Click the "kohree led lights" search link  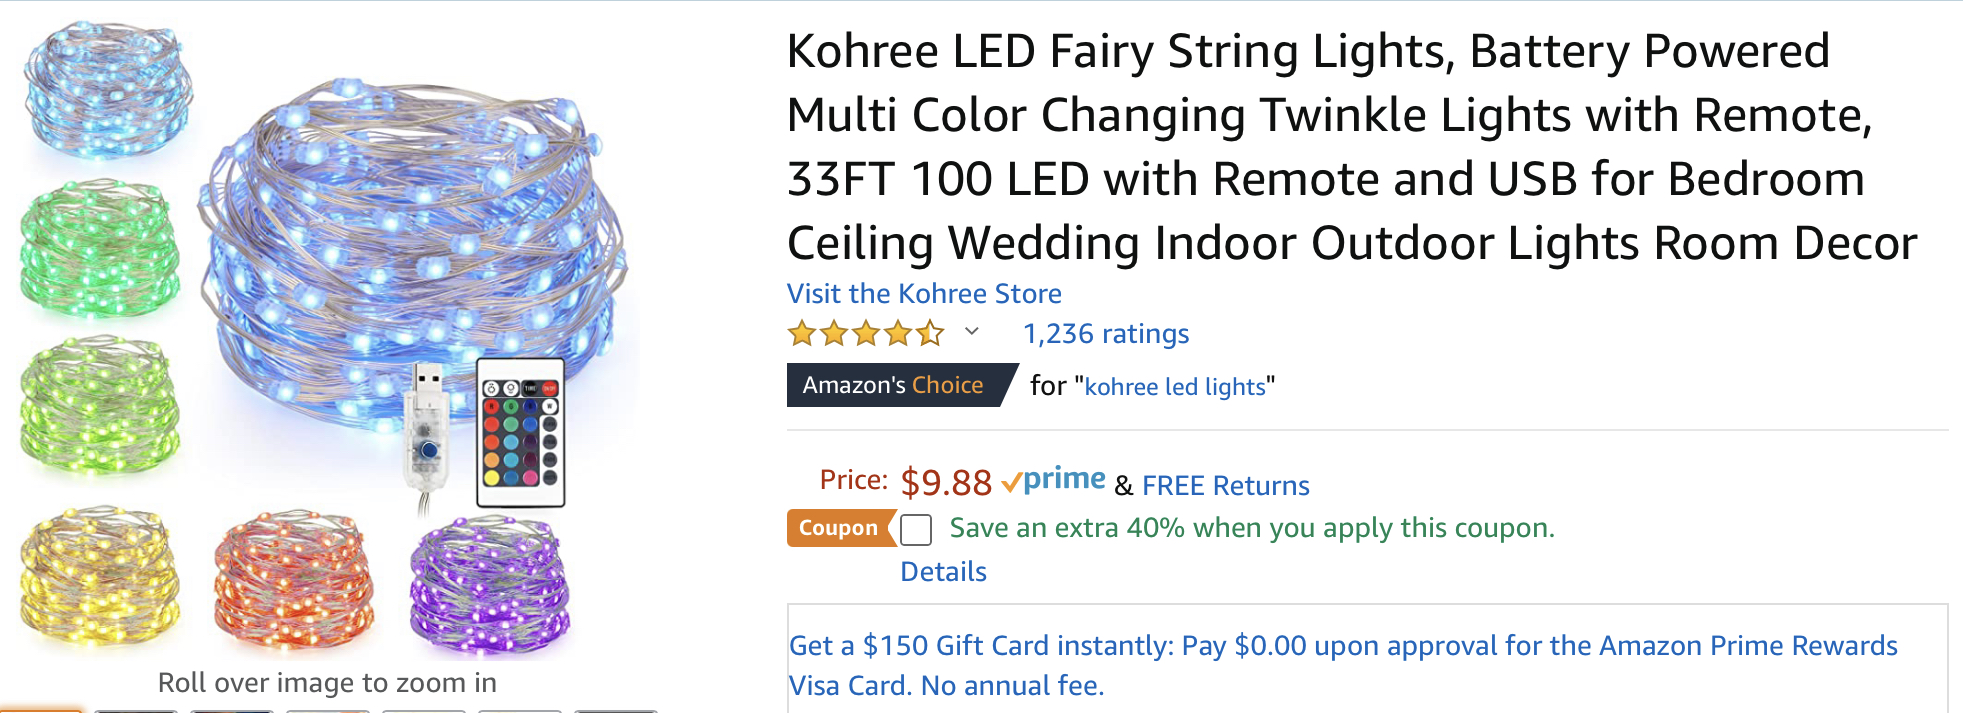pyautogui.click(x=1175, y=387)
